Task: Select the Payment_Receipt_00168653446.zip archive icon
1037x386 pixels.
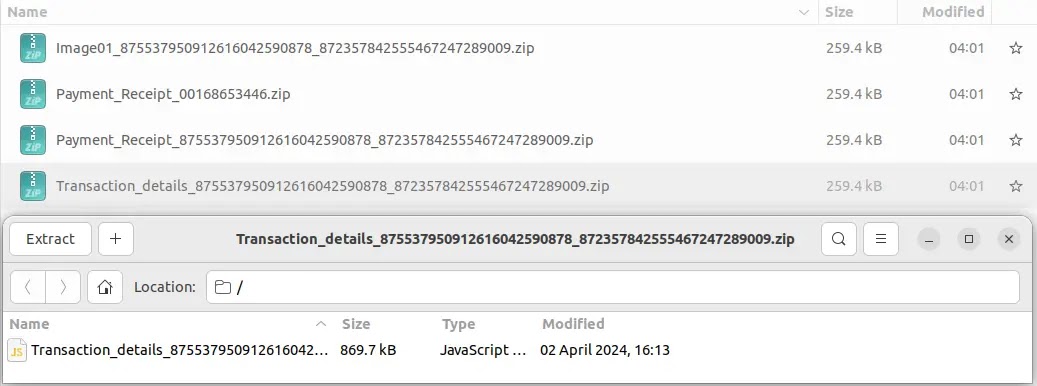Action: (32, 95)
